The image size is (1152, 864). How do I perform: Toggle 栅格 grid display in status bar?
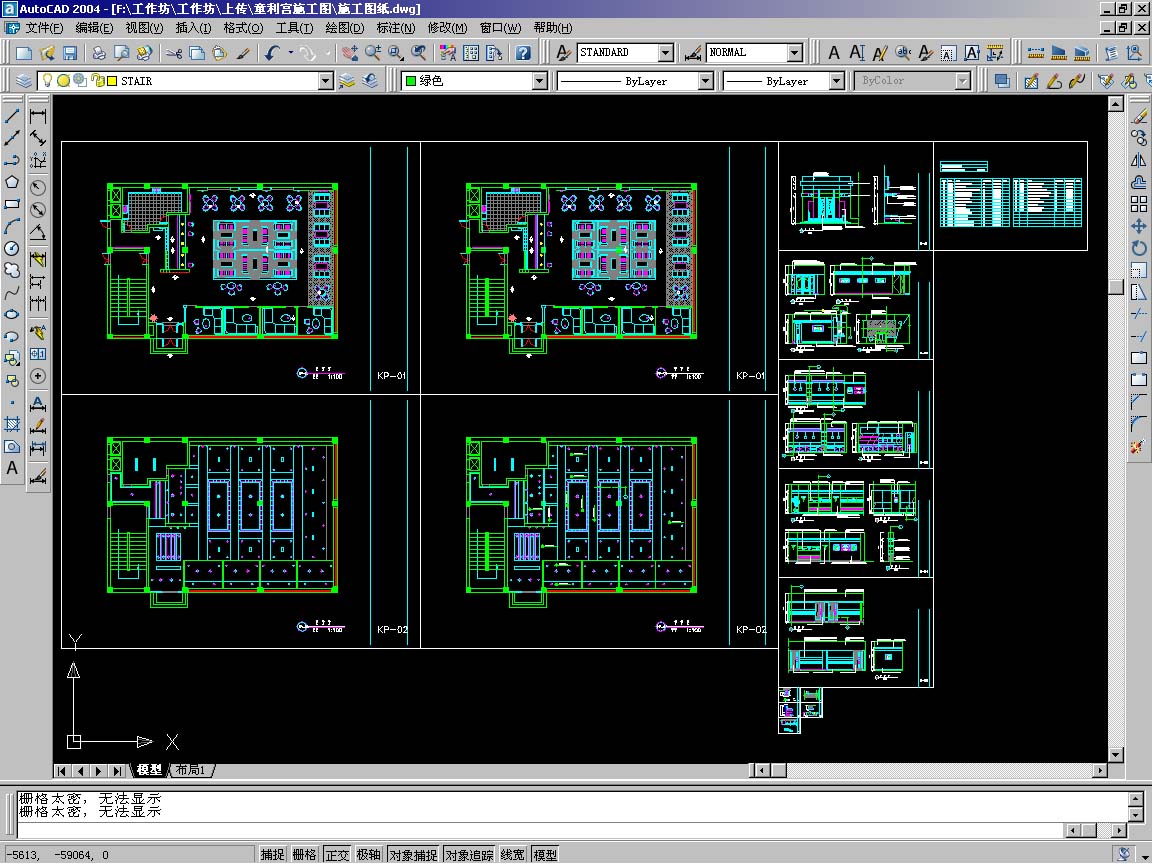[304, 855]
